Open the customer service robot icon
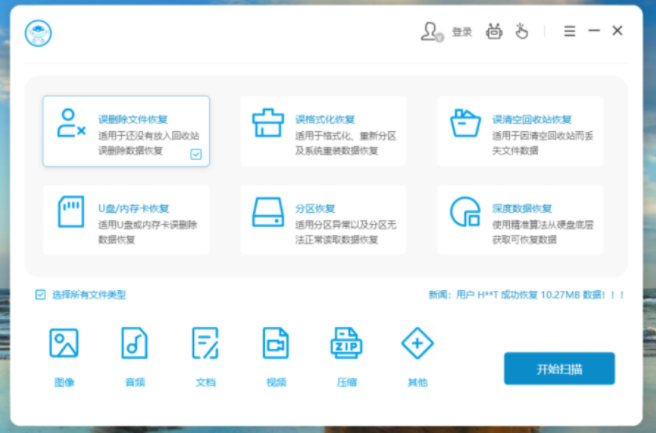 494,31
